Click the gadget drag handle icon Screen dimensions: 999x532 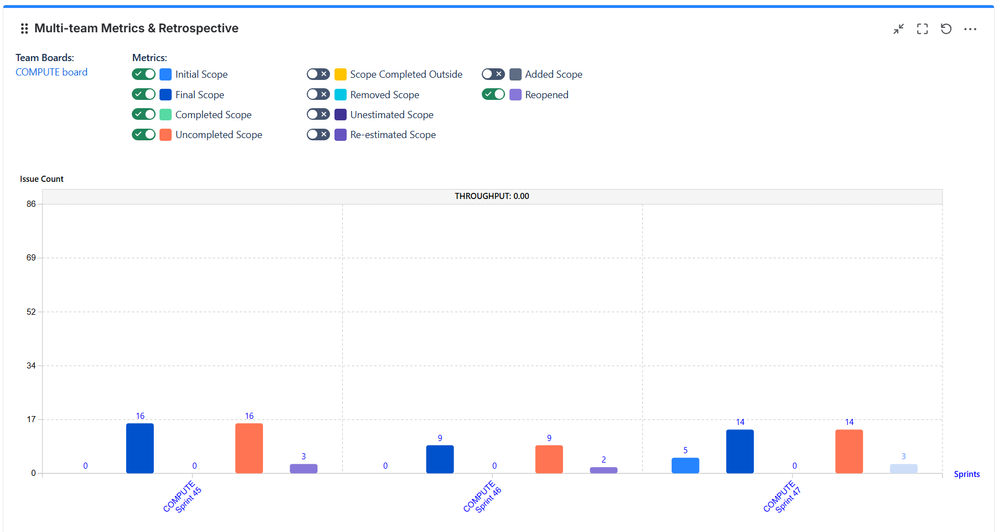pos(24,29)
